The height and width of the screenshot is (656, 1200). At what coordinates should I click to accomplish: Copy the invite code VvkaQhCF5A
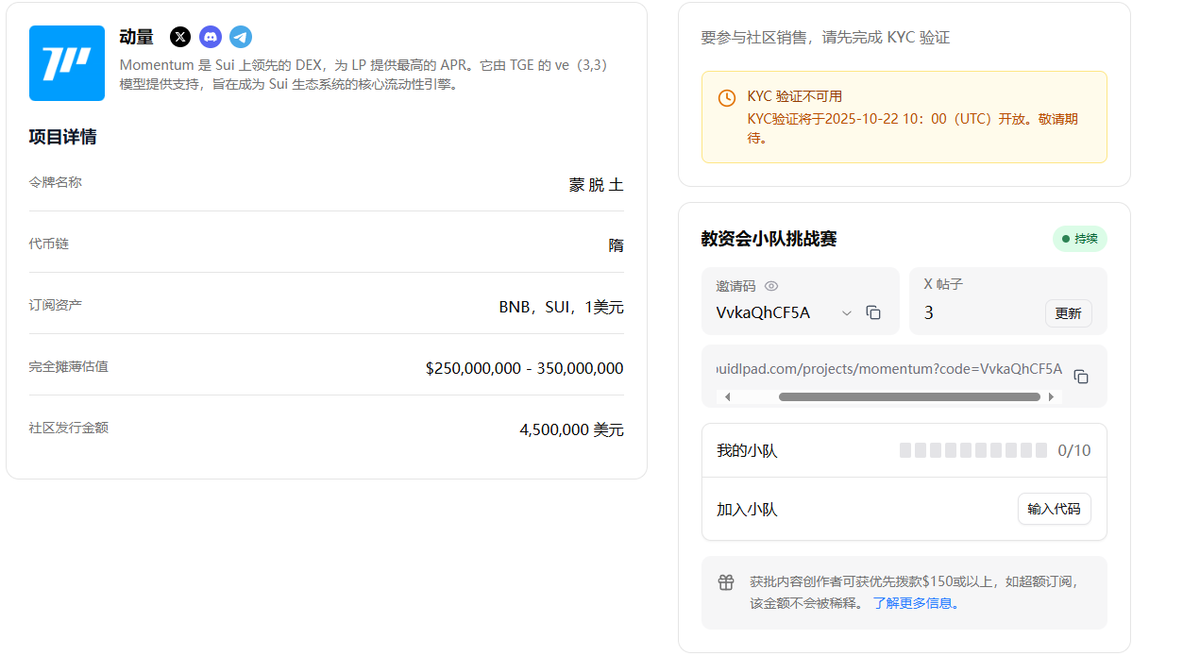pyautogui.click(x=873, y=313)
